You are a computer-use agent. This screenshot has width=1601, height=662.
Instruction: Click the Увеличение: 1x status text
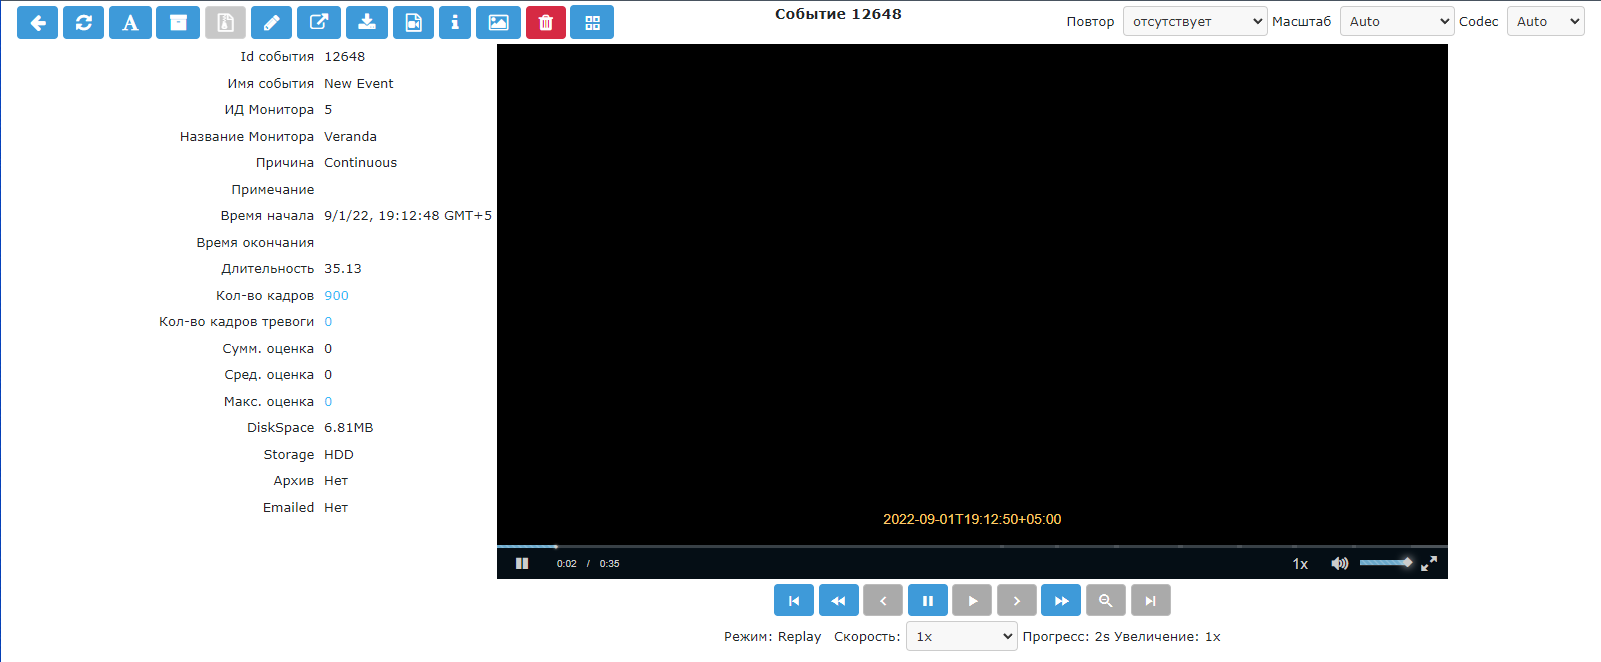1167,637
